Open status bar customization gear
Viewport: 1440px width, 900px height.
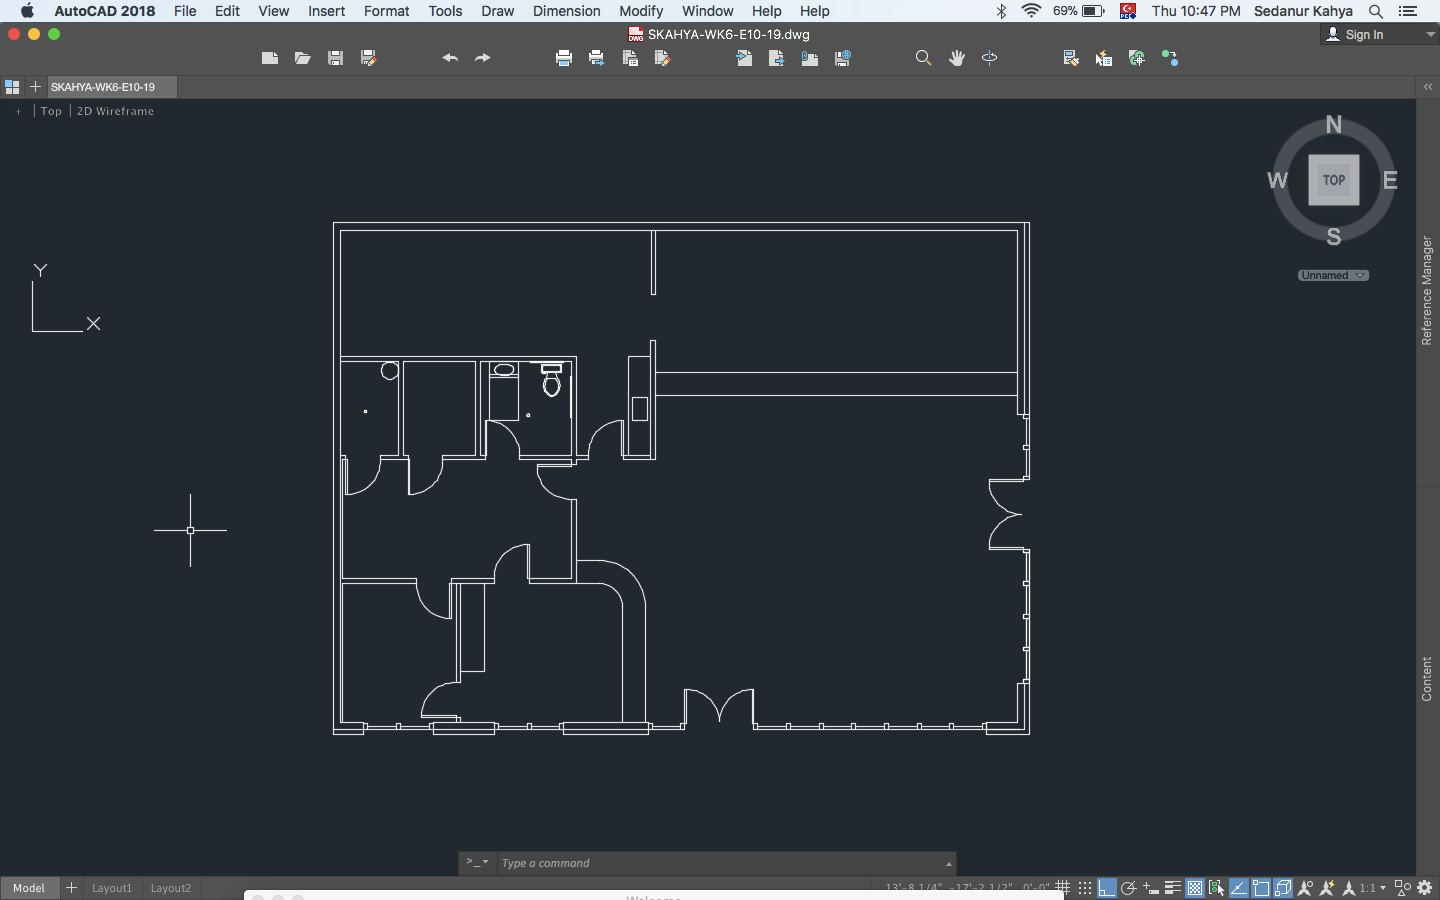(x=1425, y=888)
